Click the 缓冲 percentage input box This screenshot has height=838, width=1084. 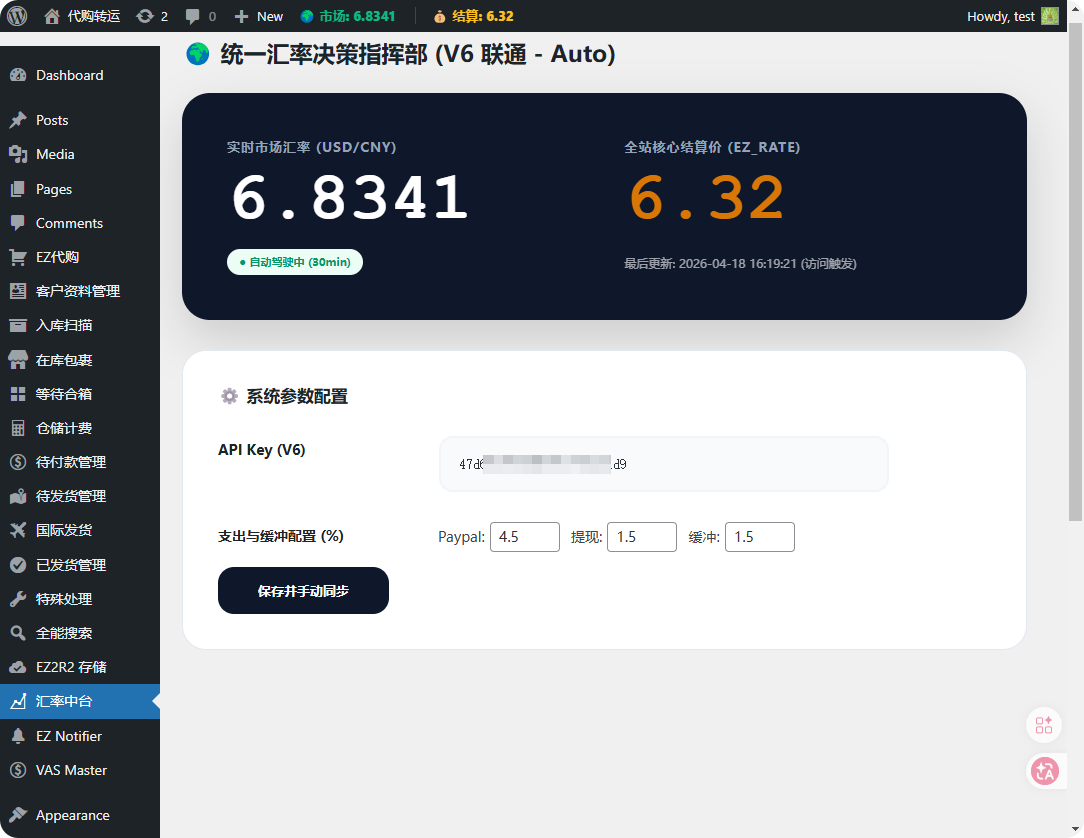click(x=759, y=537)
